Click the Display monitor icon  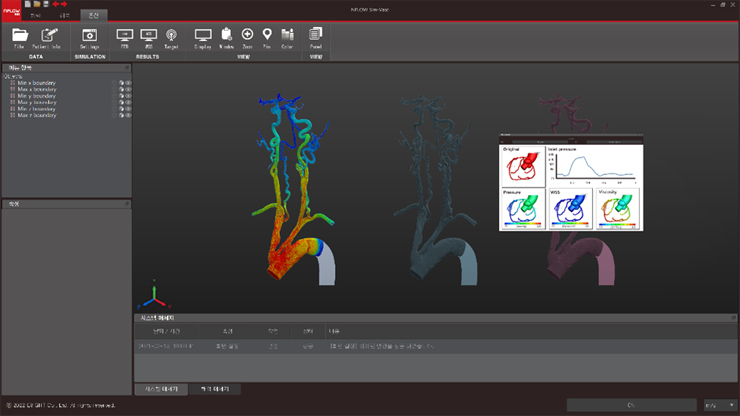click(x=203, y=37)
